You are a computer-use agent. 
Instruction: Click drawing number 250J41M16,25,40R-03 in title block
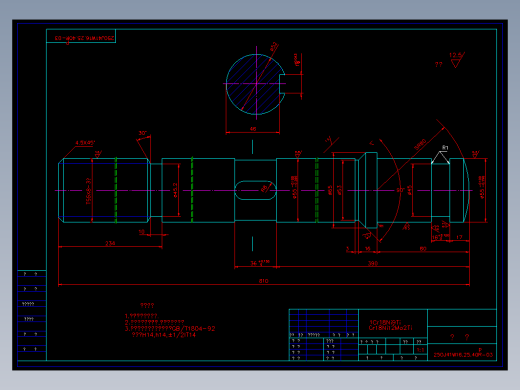click(x=463, y=355)
